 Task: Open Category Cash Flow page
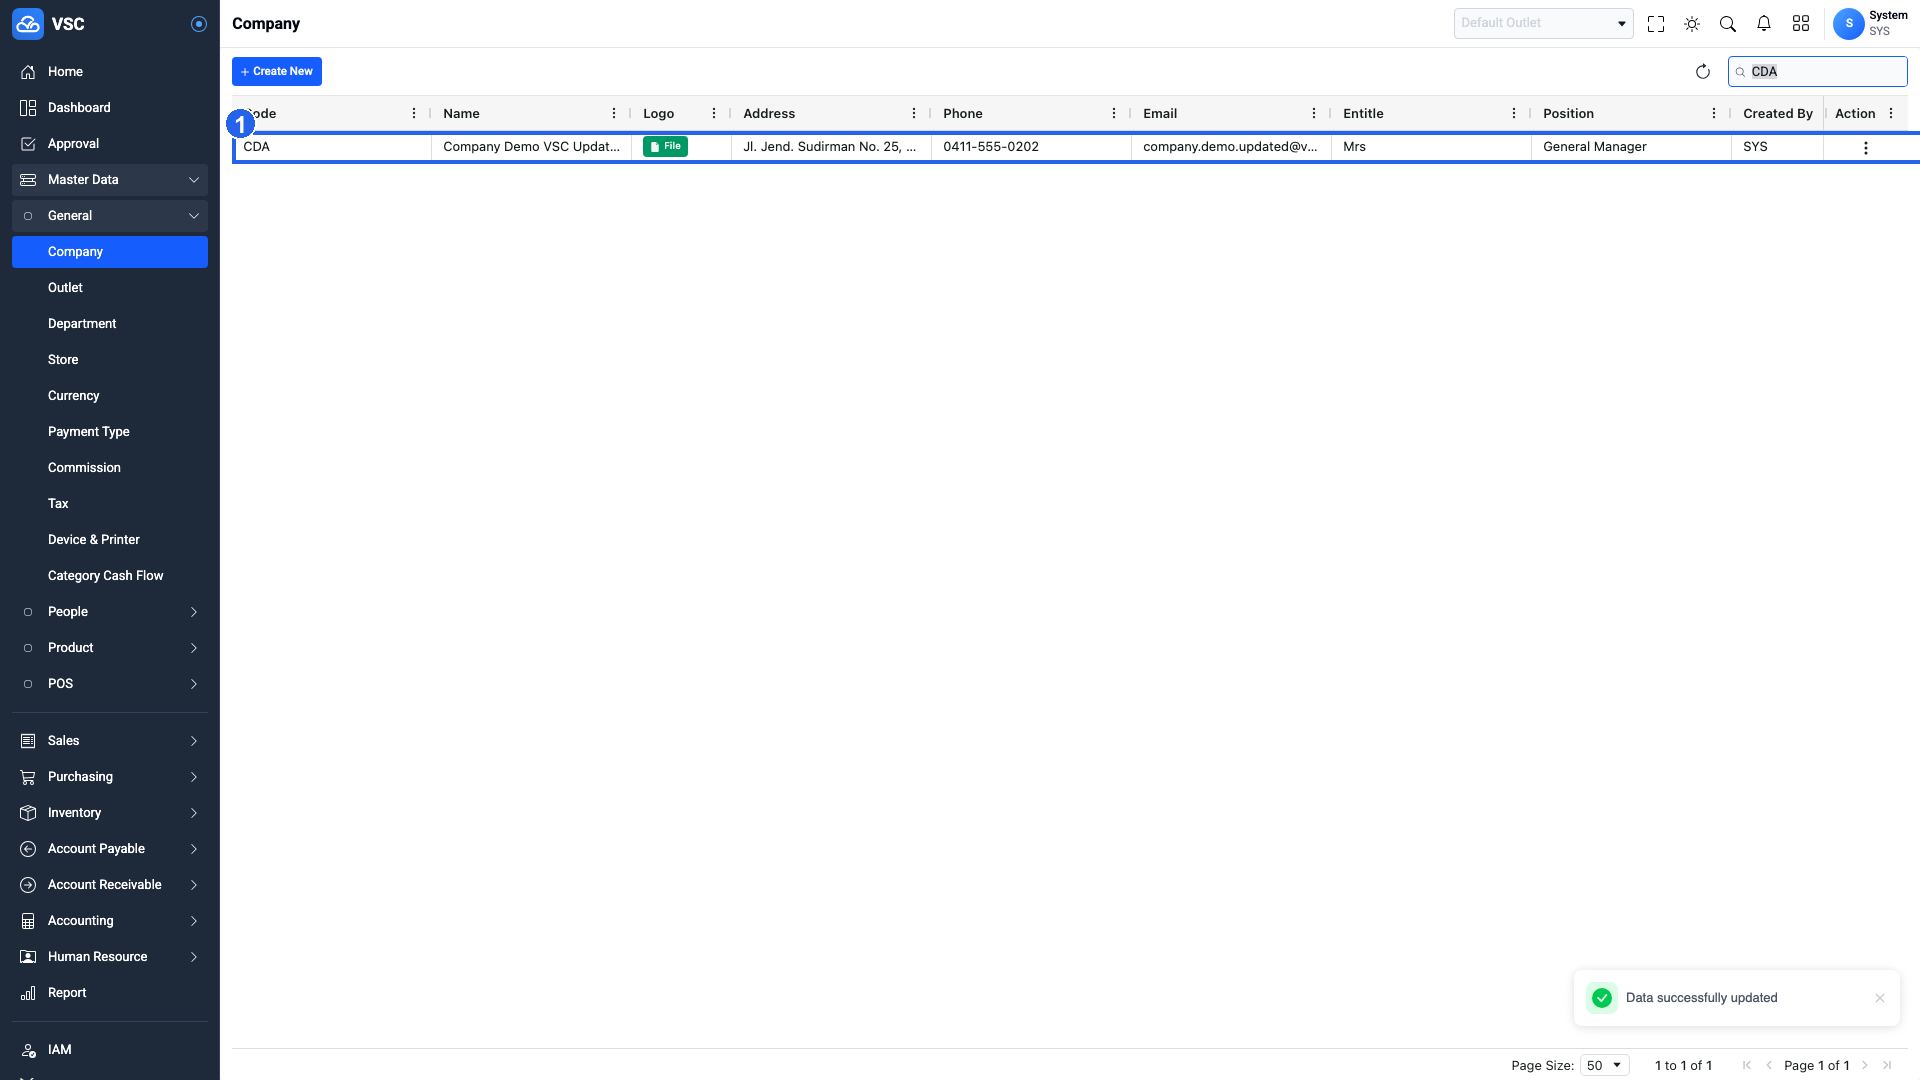click(x=110, y=576)
